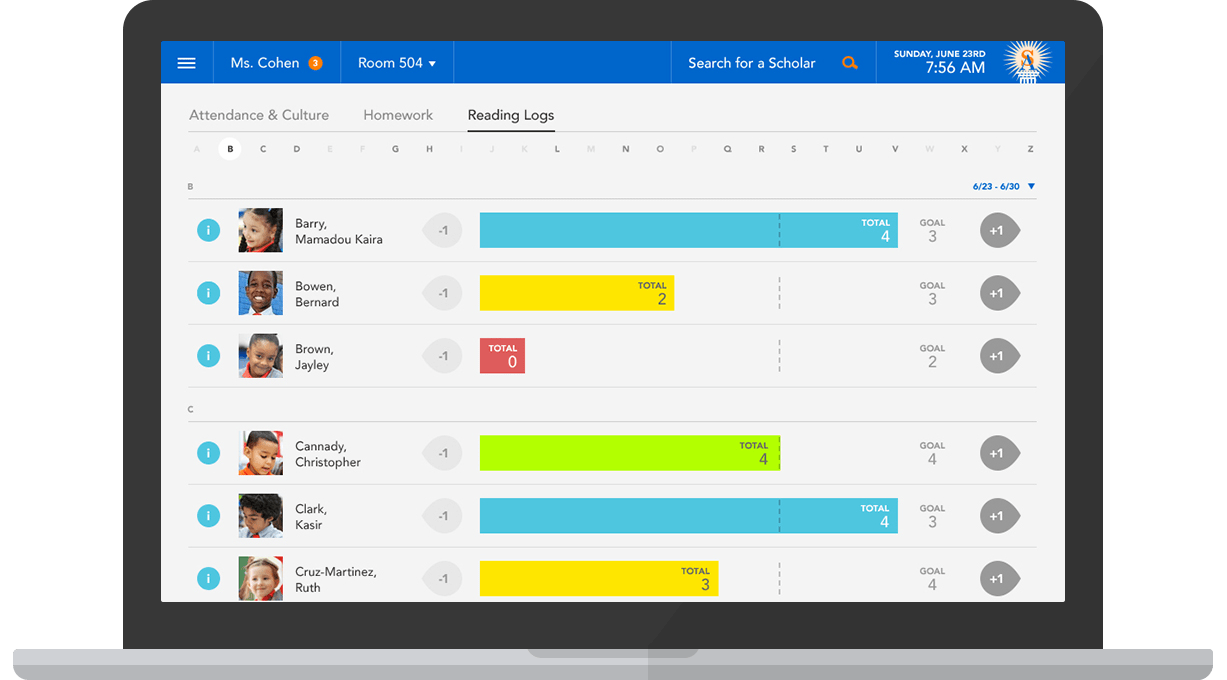
Task: Jump to letter C in alphabet filter
Action: click(x=263, y=149)
